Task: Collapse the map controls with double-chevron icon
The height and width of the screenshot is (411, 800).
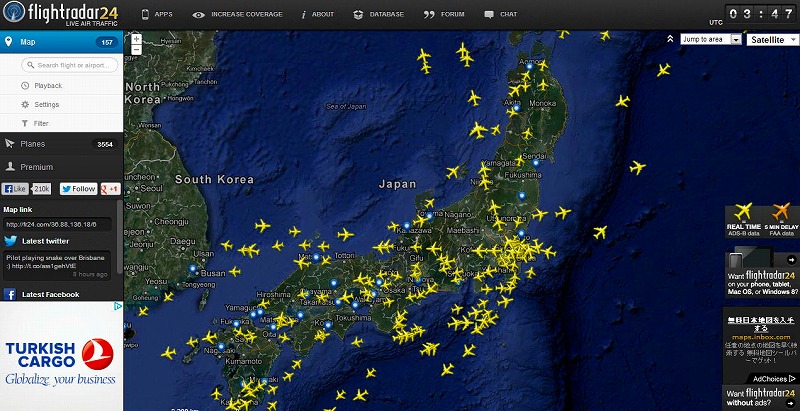Action: [671, 39]
